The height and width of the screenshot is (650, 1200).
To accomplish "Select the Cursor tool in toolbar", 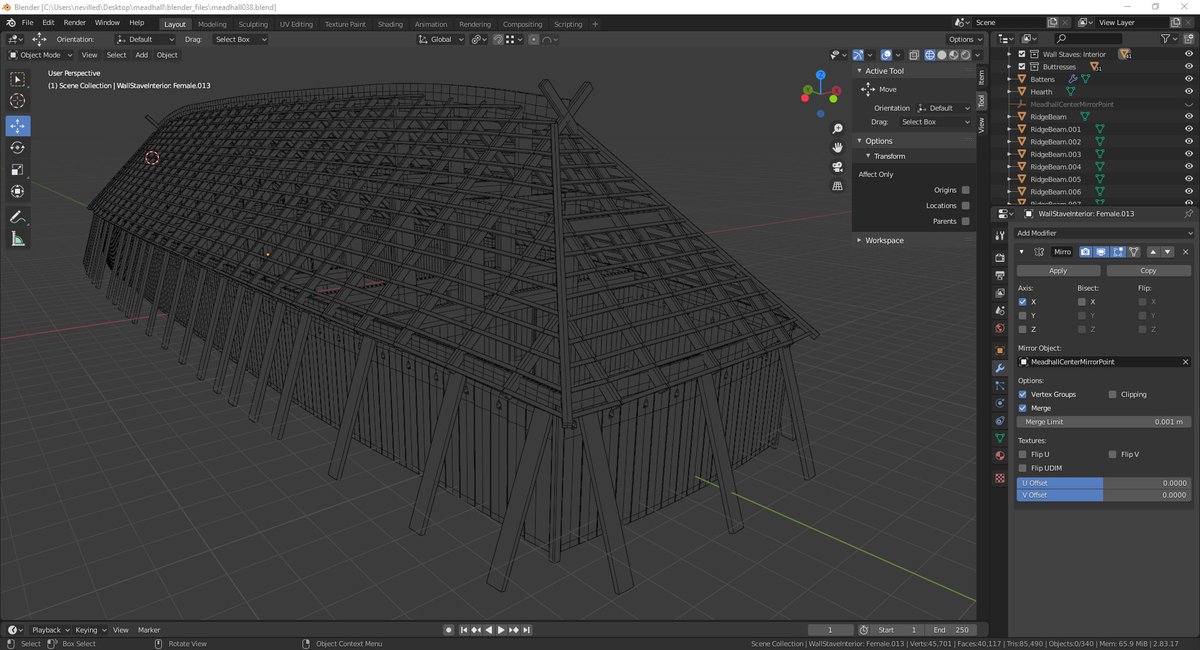I will click(18, 101).
